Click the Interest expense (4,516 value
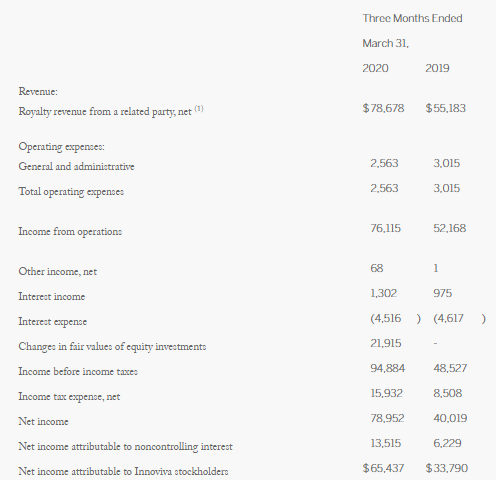The image size is (496, 480). tap(386, 318)
